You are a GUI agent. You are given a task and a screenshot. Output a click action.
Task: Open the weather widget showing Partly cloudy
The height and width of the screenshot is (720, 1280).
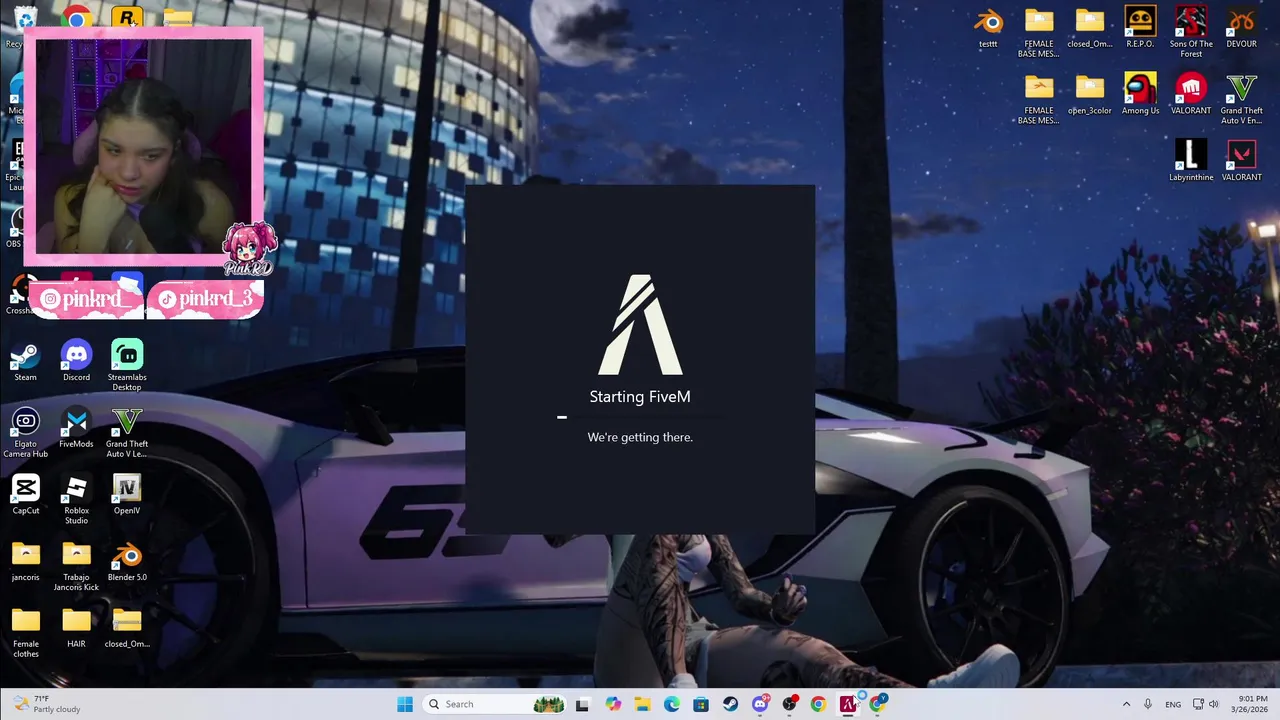pos(48,704)
